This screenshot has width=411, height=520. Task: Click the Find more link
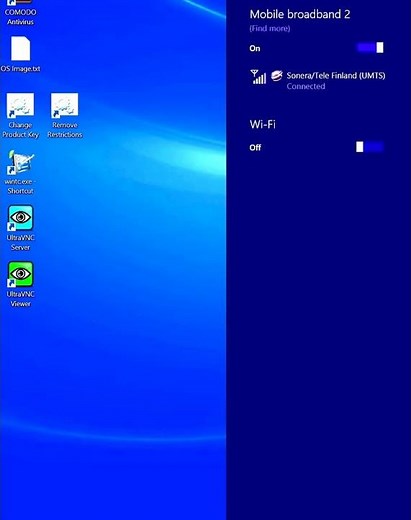tap(270, 28)
